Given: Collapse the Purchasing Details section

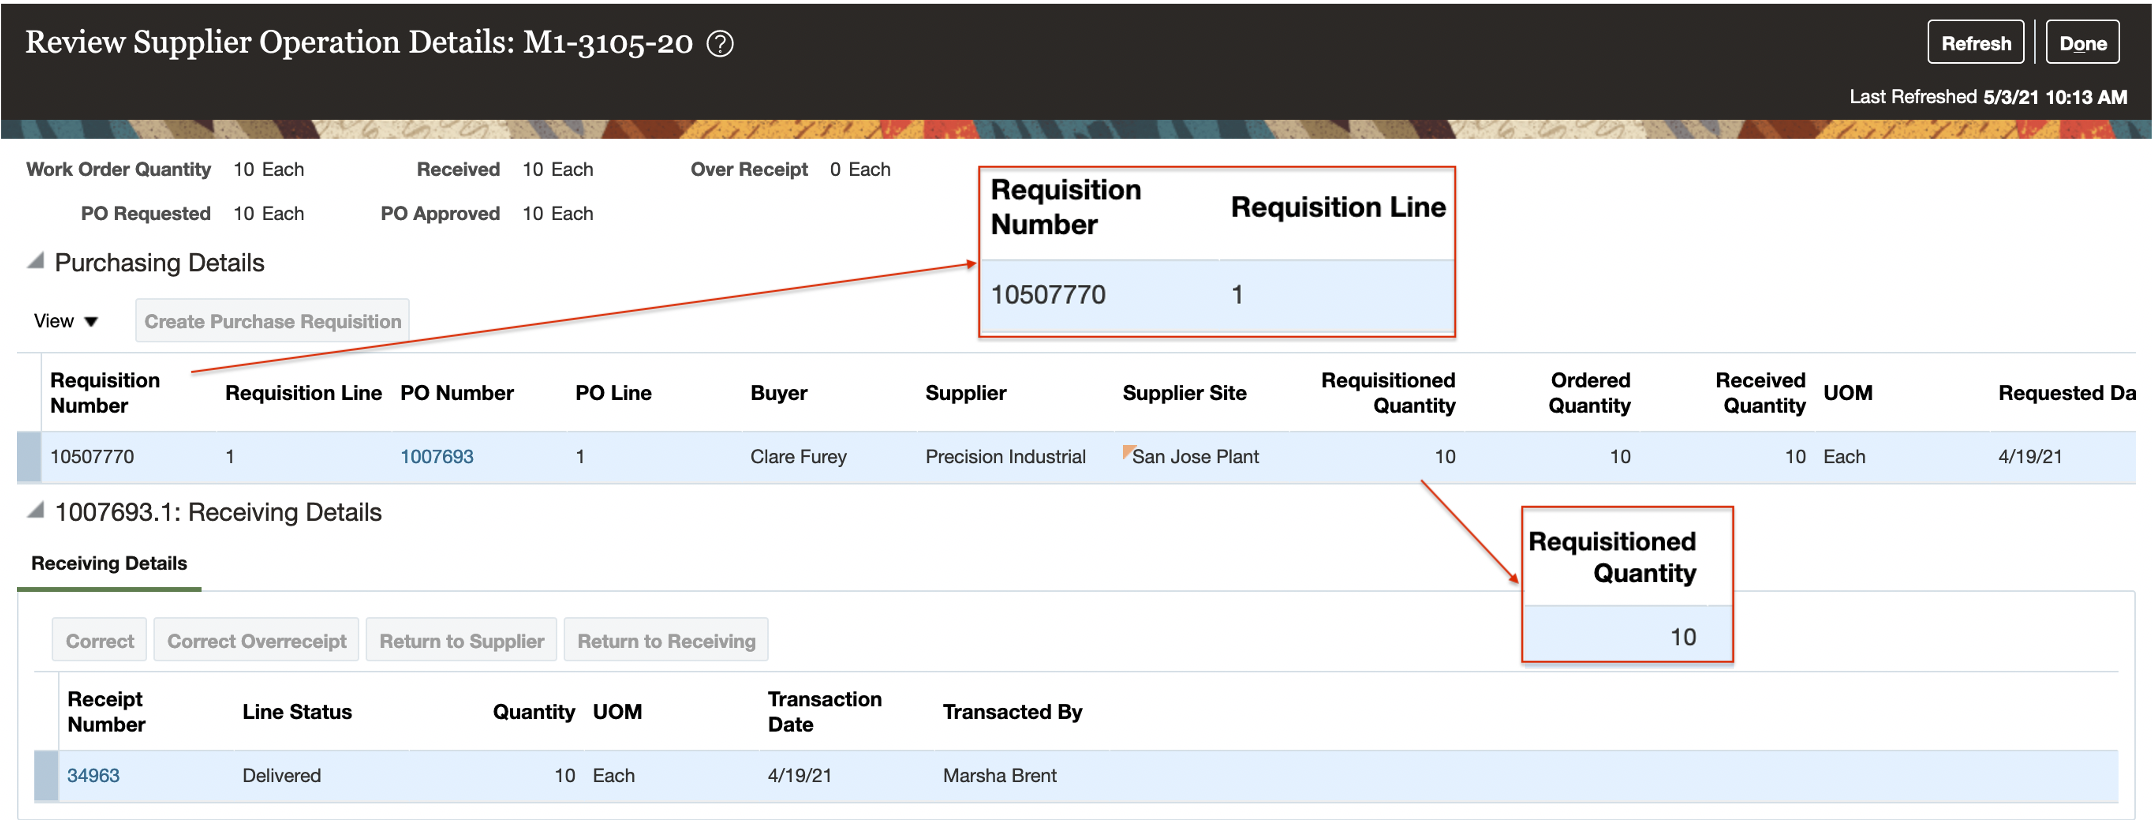Looking at the screenshot, I should [x=36, y=262].
